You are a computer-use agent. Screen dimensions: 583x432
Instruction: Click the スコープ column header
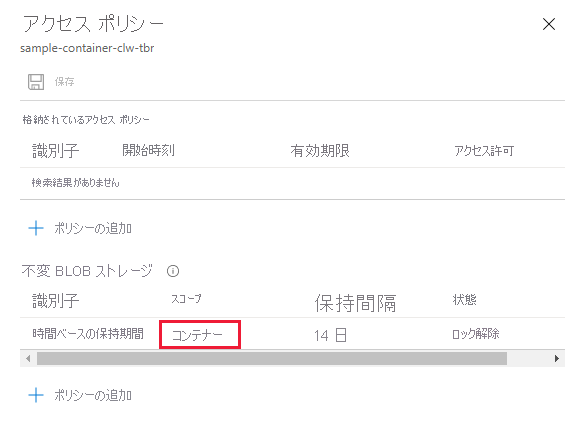coord(186,299)
